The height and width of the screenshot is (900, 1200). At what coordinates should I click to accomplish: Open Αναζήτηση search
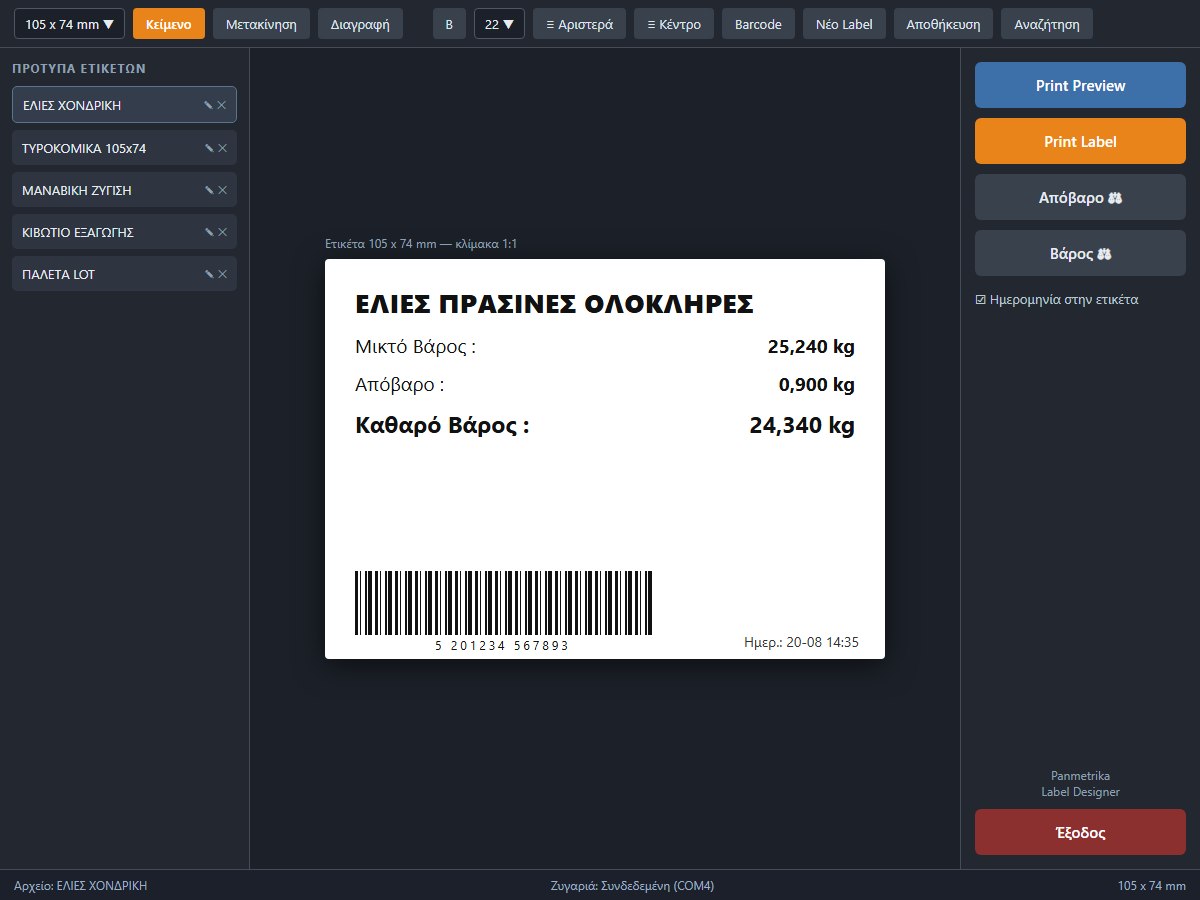[x=1047, y=24]
